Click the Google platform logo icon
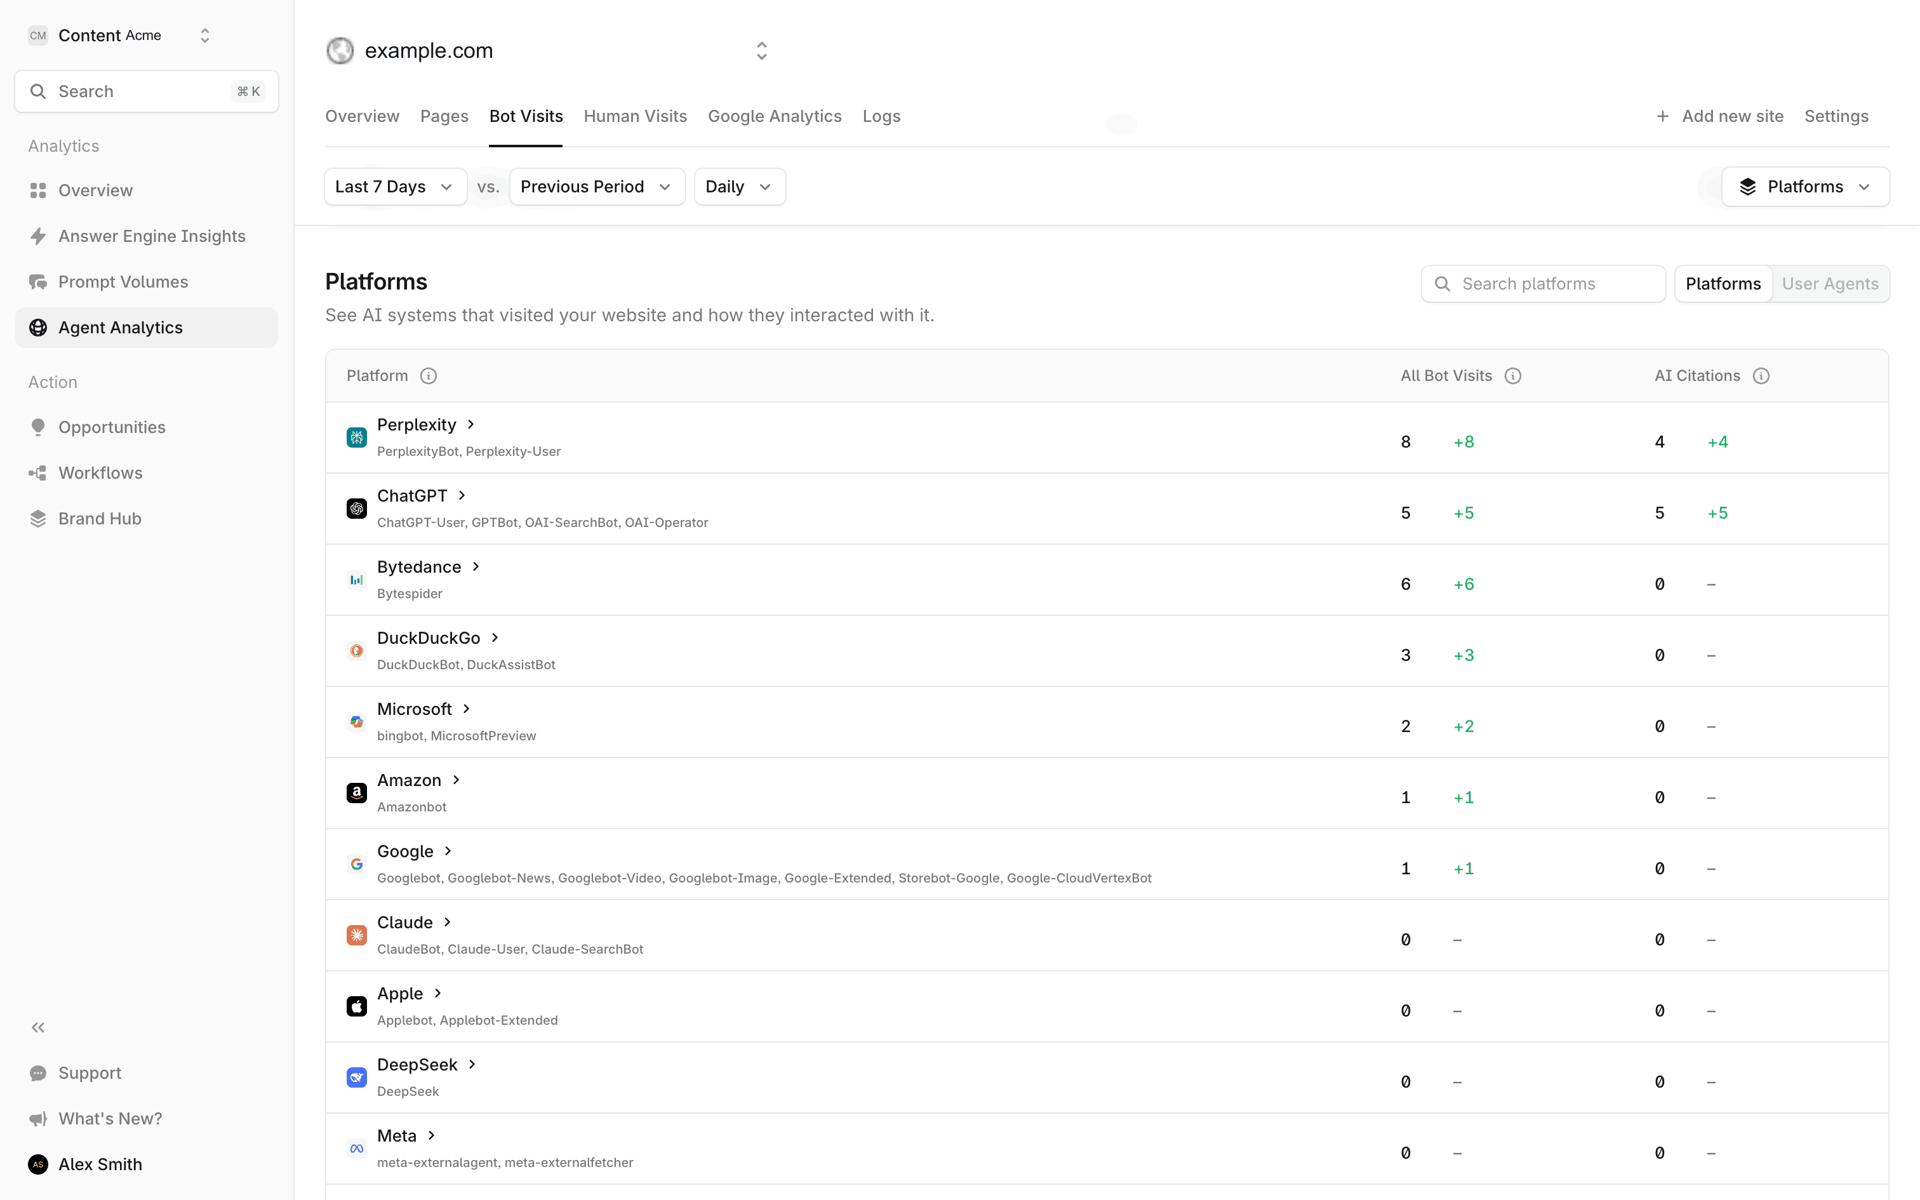Image resolution: width=1920 pixels, height=1200 pixels. click(x=356, y=864)
